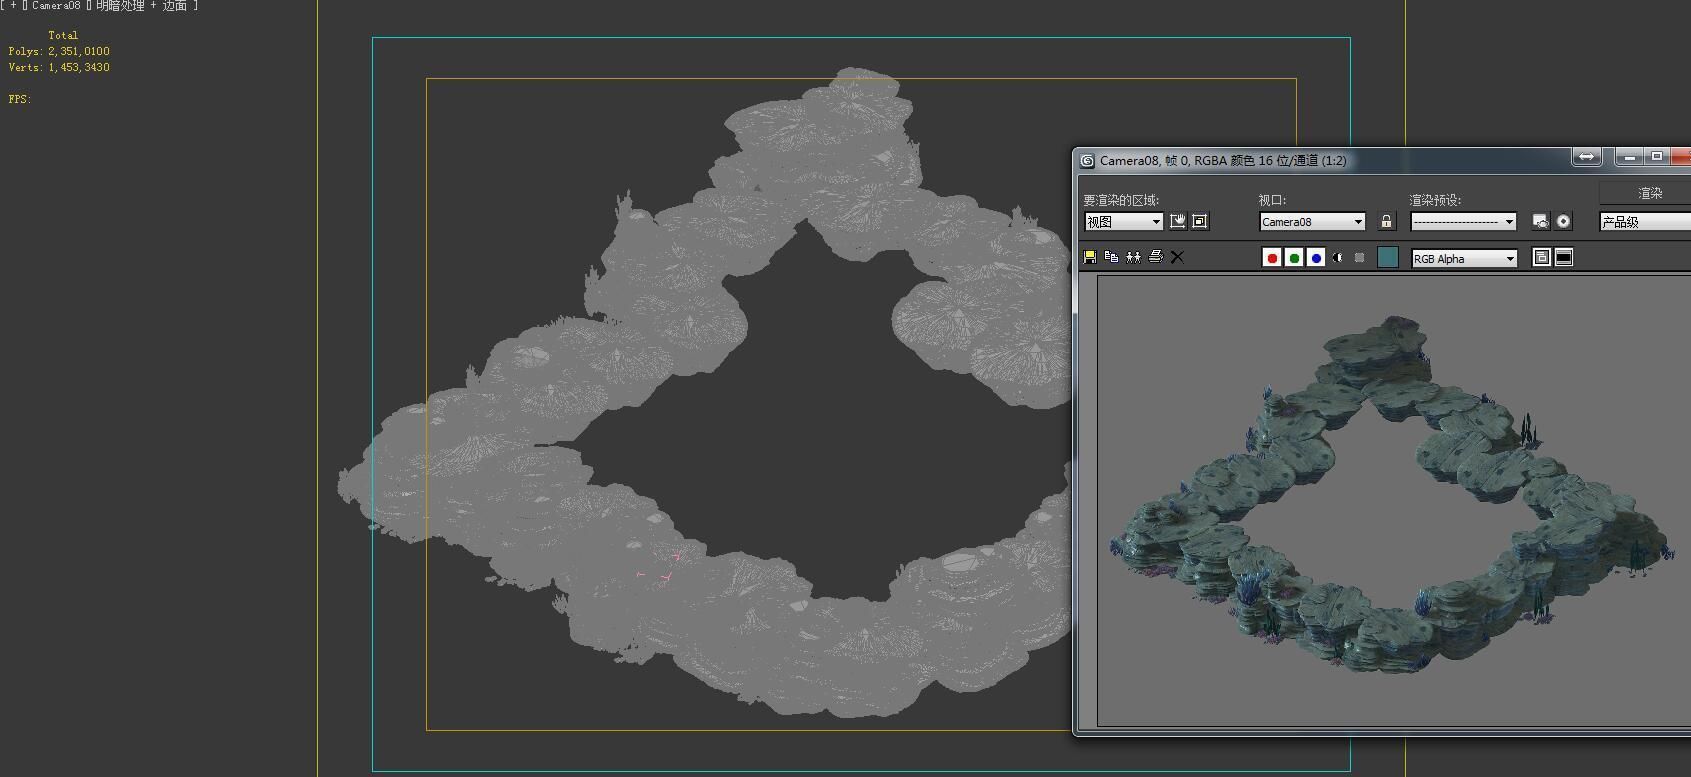Open the 产品级 render mode dropdown

pyautogui.click(x=1645, y=222)
